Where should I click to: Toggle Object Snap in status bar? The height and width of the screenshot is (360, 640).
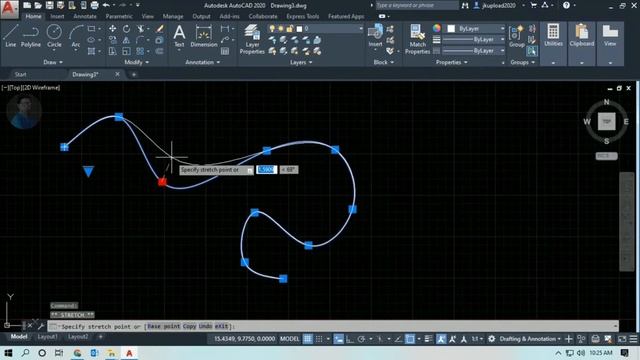[409, 339]
